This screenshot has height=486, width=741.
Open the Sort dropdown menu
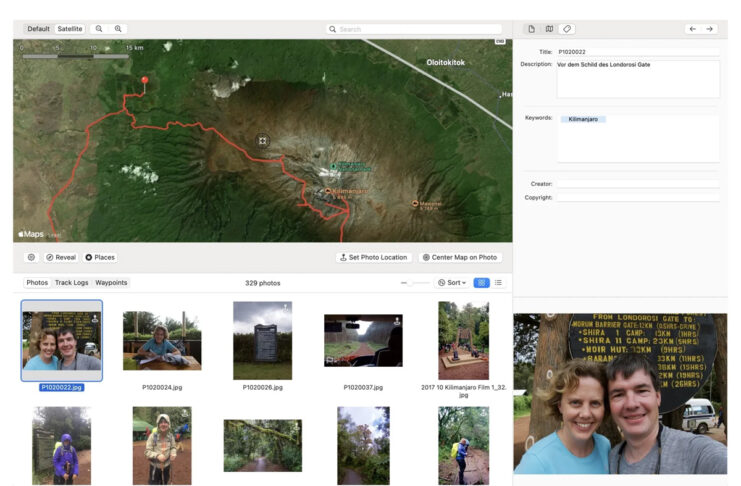click(452, 283)
